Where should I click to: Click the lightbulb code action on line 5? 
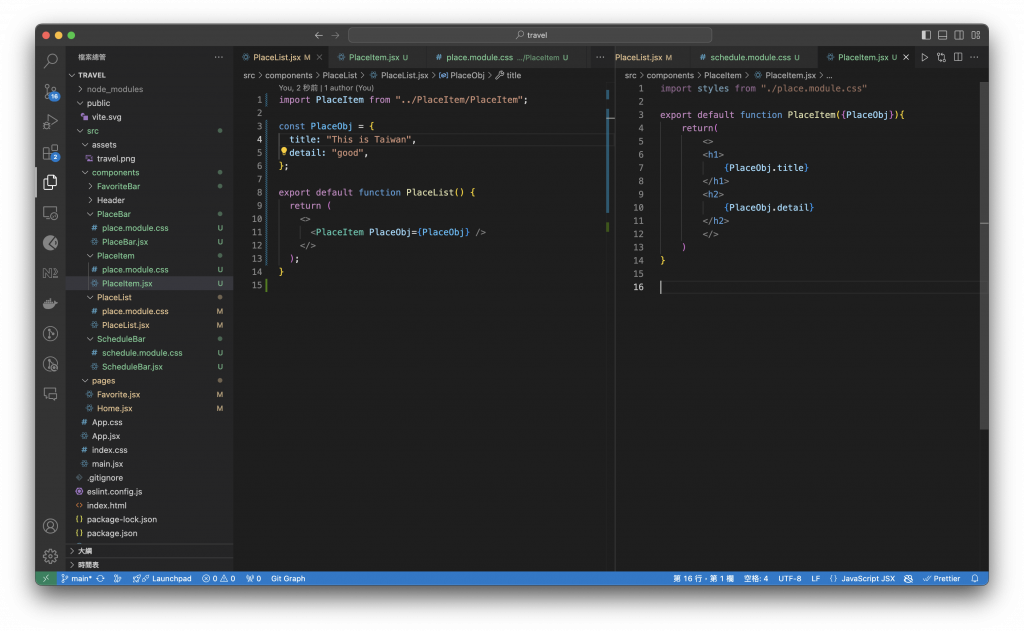[x=284, y=151]
